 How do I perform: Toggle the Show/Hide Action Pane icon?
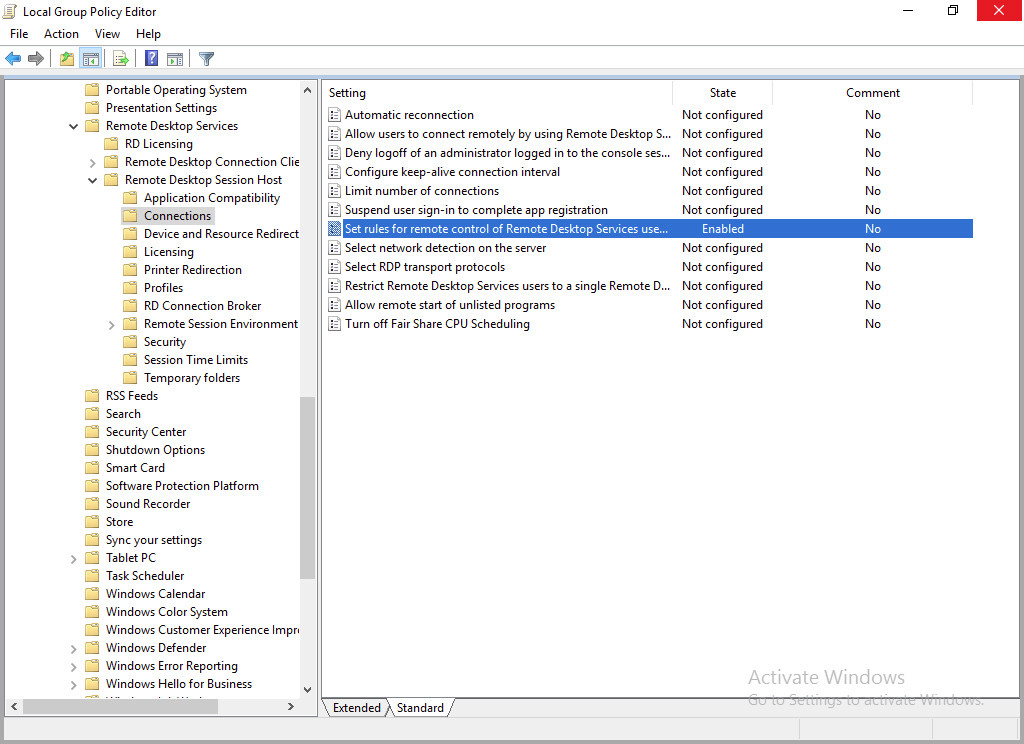(175, 59)
